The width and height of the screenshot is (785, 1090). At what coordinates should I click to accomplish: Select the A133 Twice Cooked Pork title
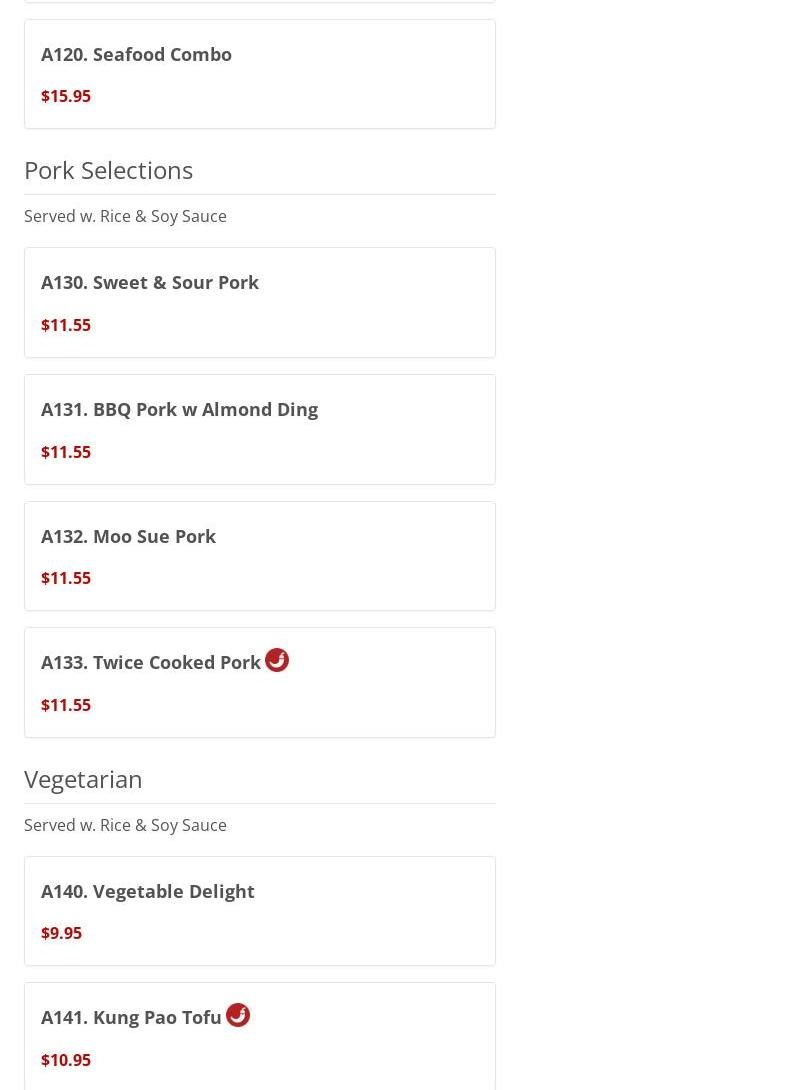[x=150, y=662]
